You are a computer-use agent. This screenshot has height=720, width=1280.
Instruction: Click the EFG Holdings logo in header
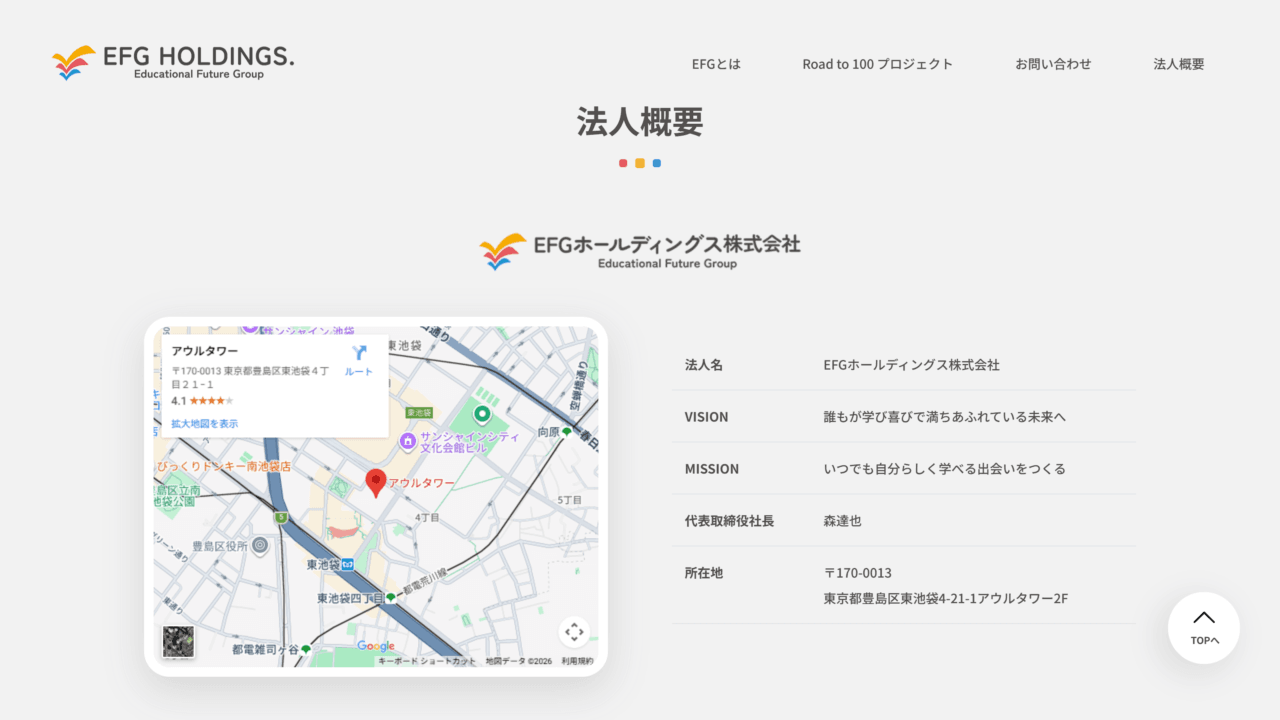173,62
